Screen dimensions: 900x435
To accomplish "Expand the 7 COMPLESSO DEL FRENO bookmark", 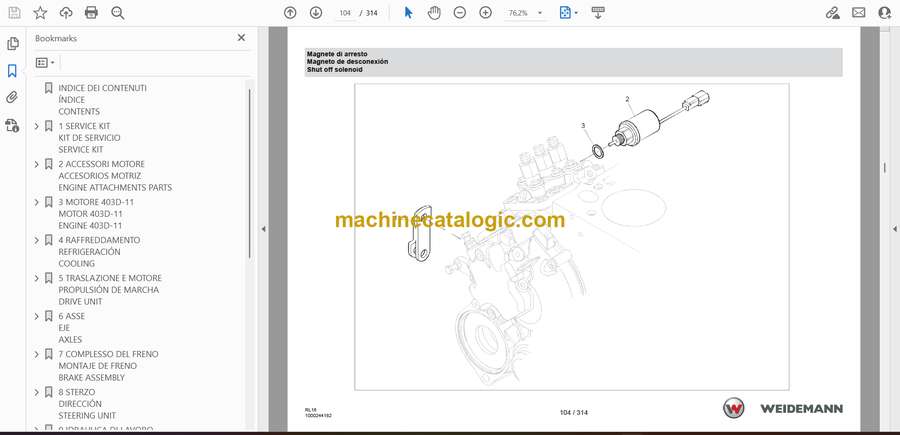I will point(37,354).
